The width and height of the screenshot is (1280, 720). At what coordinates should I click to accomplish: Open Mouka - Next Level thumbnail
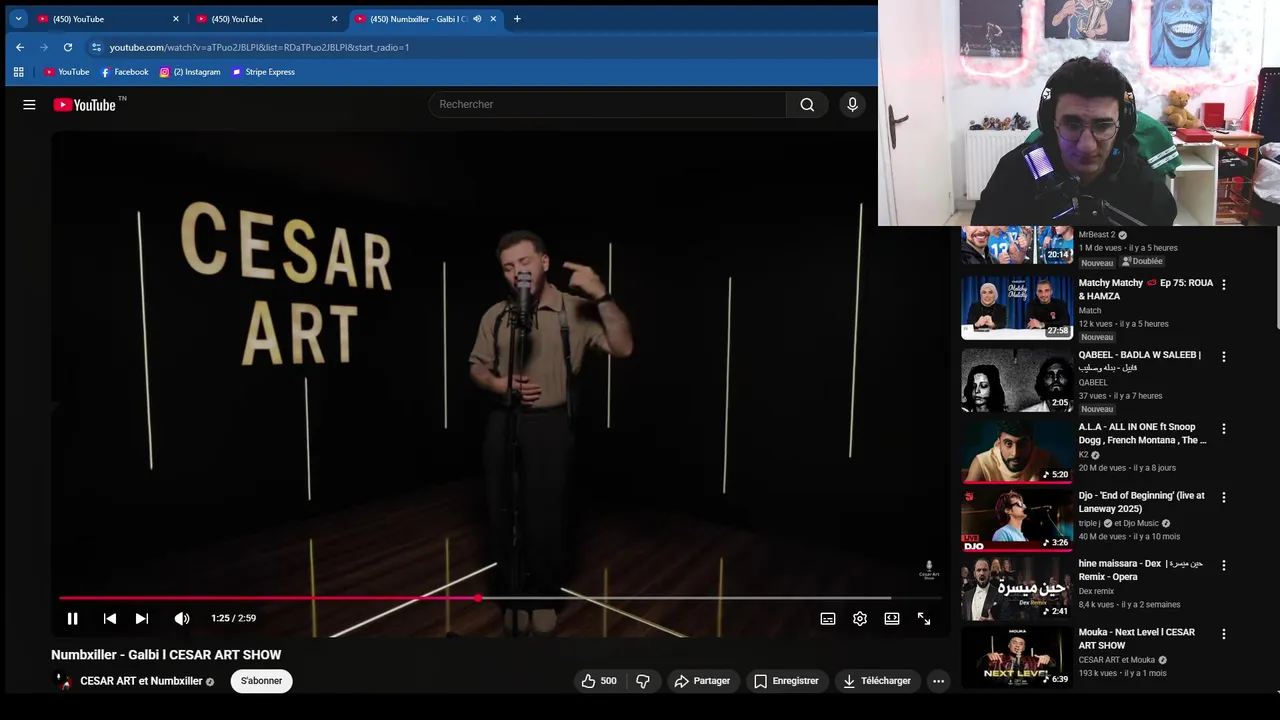pos(1017,657)
